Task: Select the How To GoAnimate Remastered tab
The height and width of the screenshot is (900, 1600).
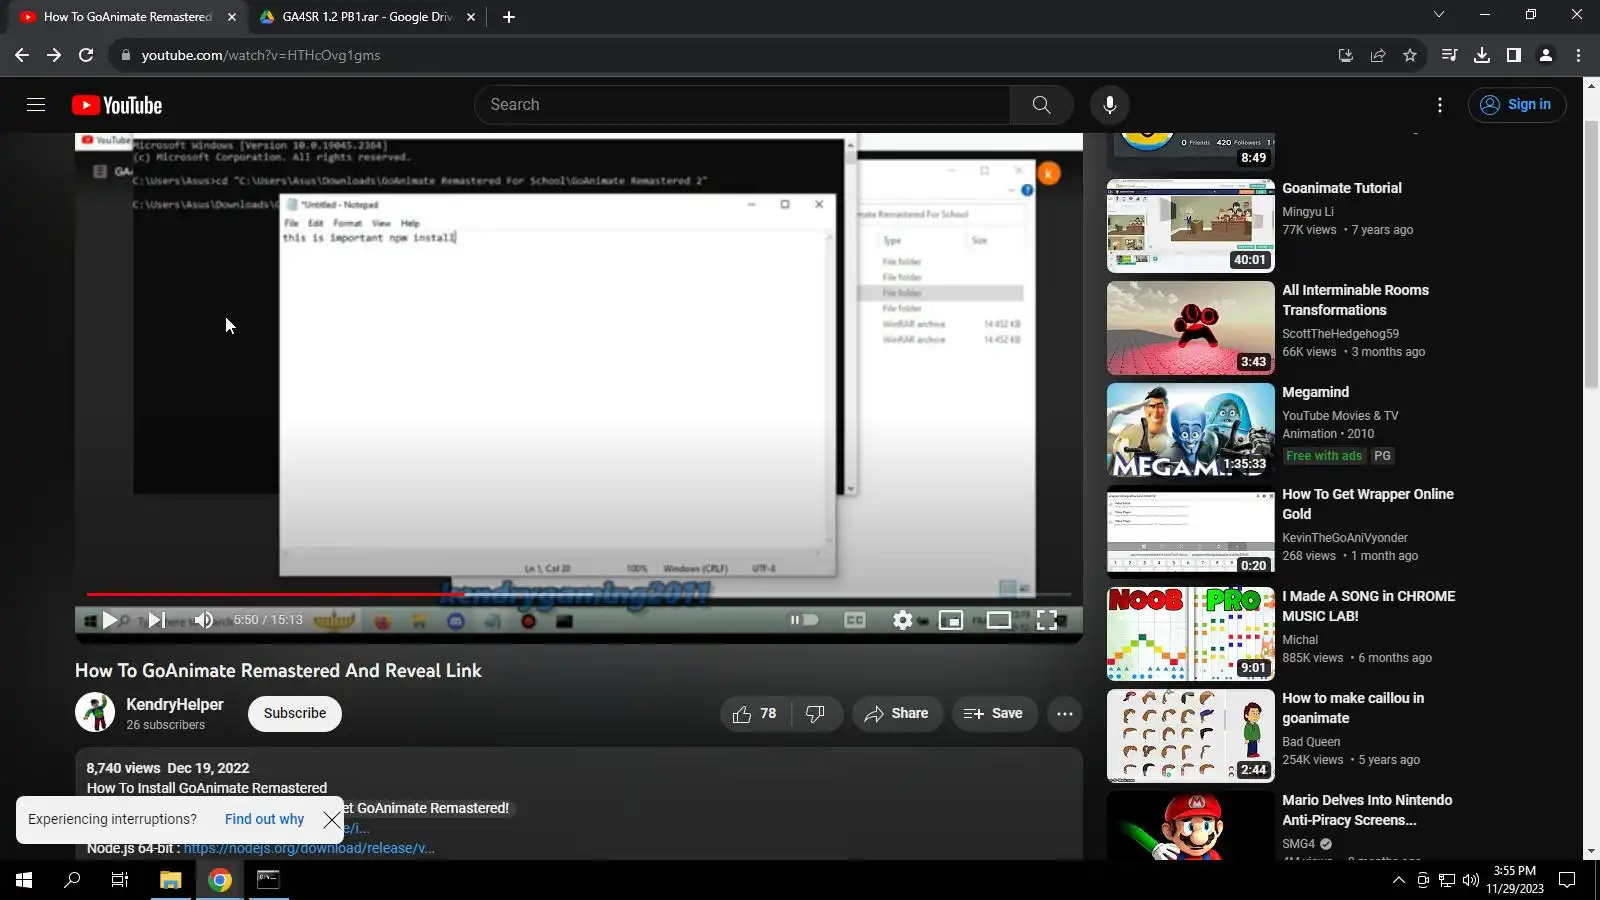Action: (x=127, y=17)
